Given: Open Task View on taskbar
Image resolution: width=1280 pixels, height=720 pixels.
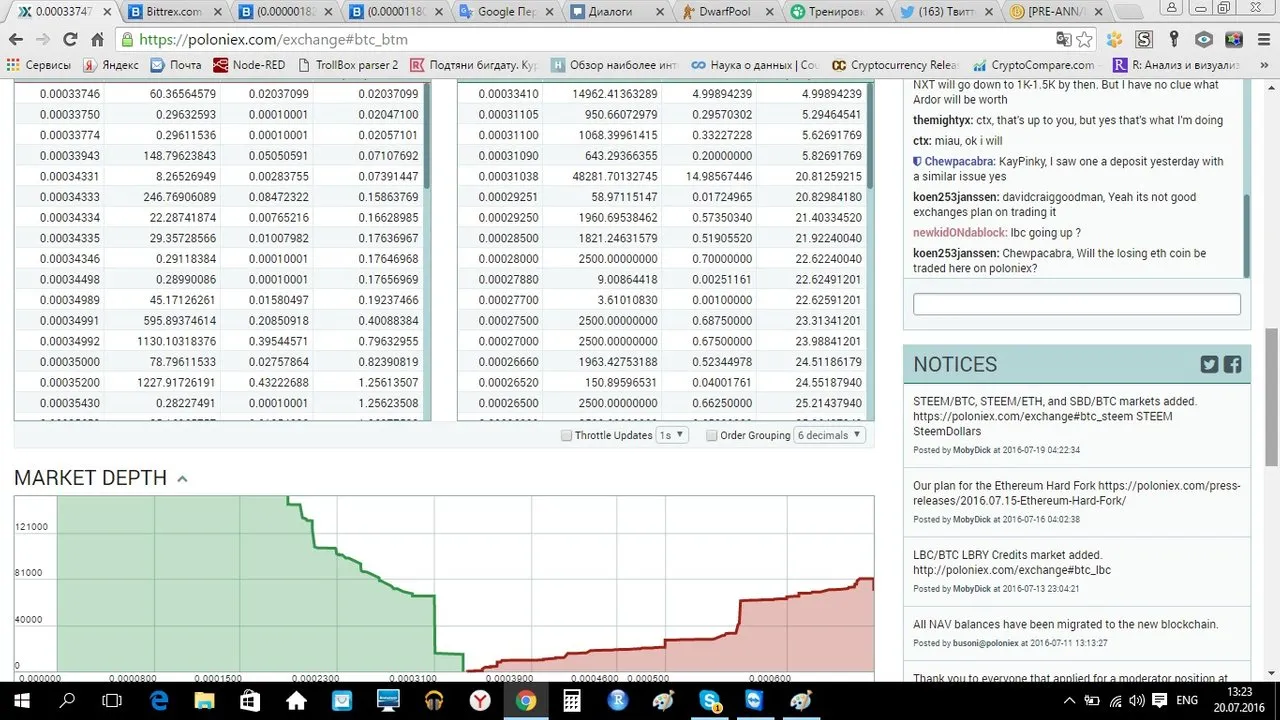Looking at the screenshot, I should point(113,701).
